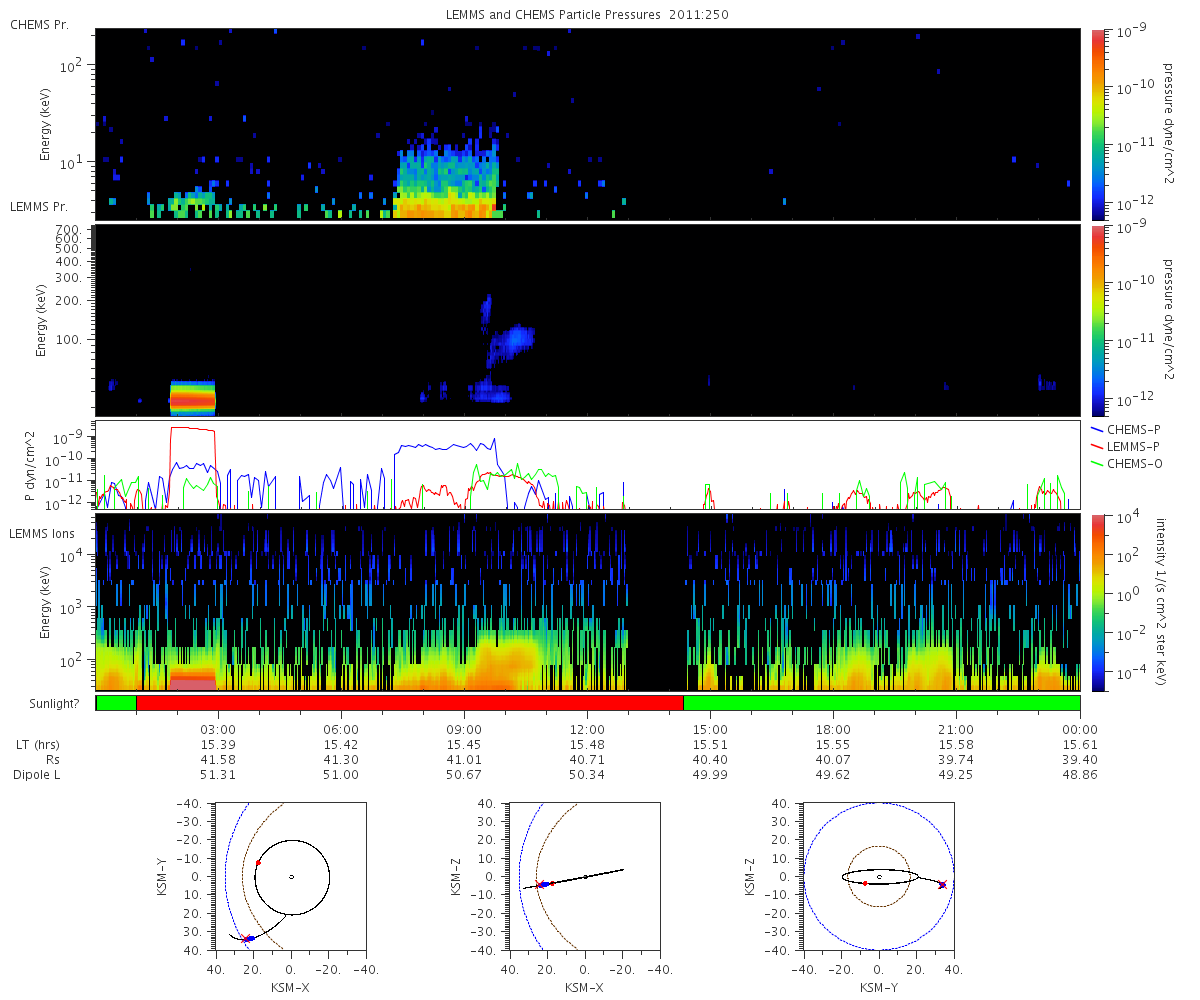Click the Dipole L value 48.86
The image size is (1200, 1000).
(x=1080, y=775)
